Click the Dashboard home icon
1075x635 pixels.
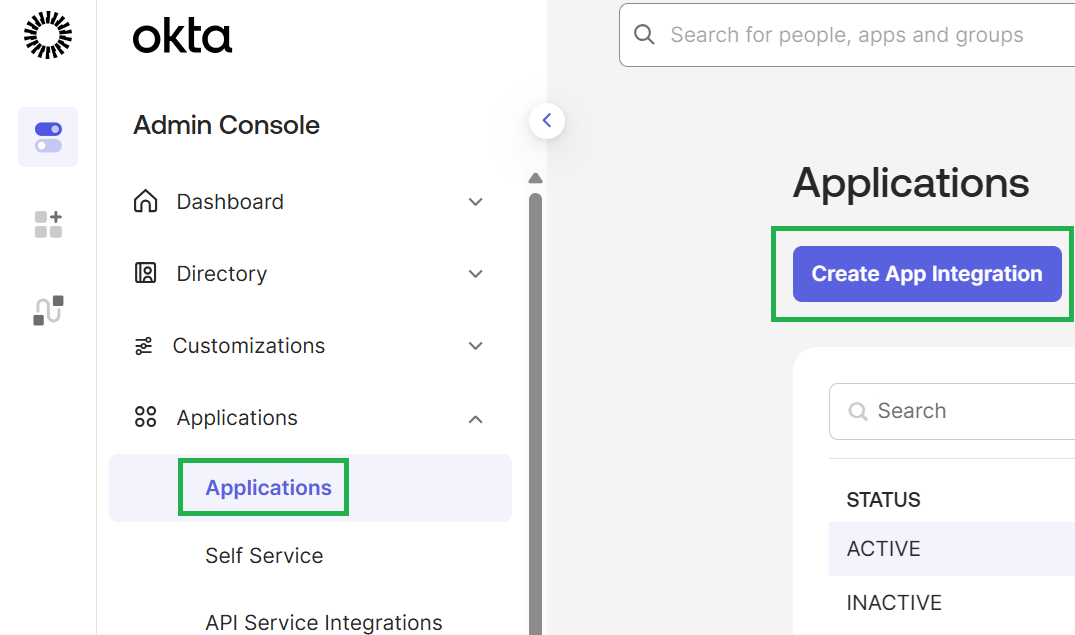[x=145, y=202]
